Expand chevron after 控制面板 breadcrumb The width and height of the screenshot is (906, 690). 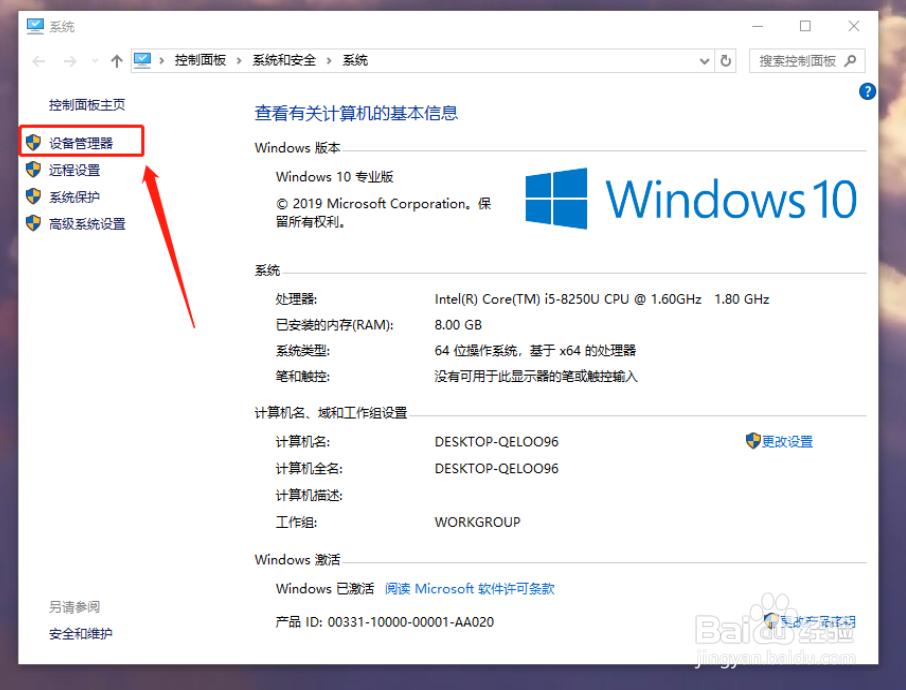coord(239,61)
